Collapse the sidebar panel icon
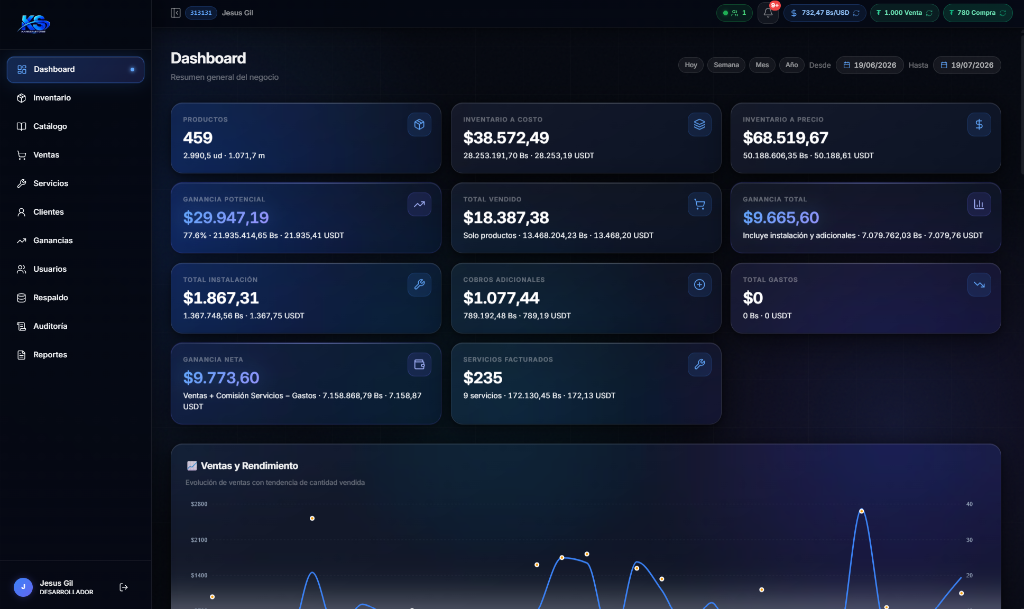The width and height of the screenshot is (1024, 609). click(176, 13)
